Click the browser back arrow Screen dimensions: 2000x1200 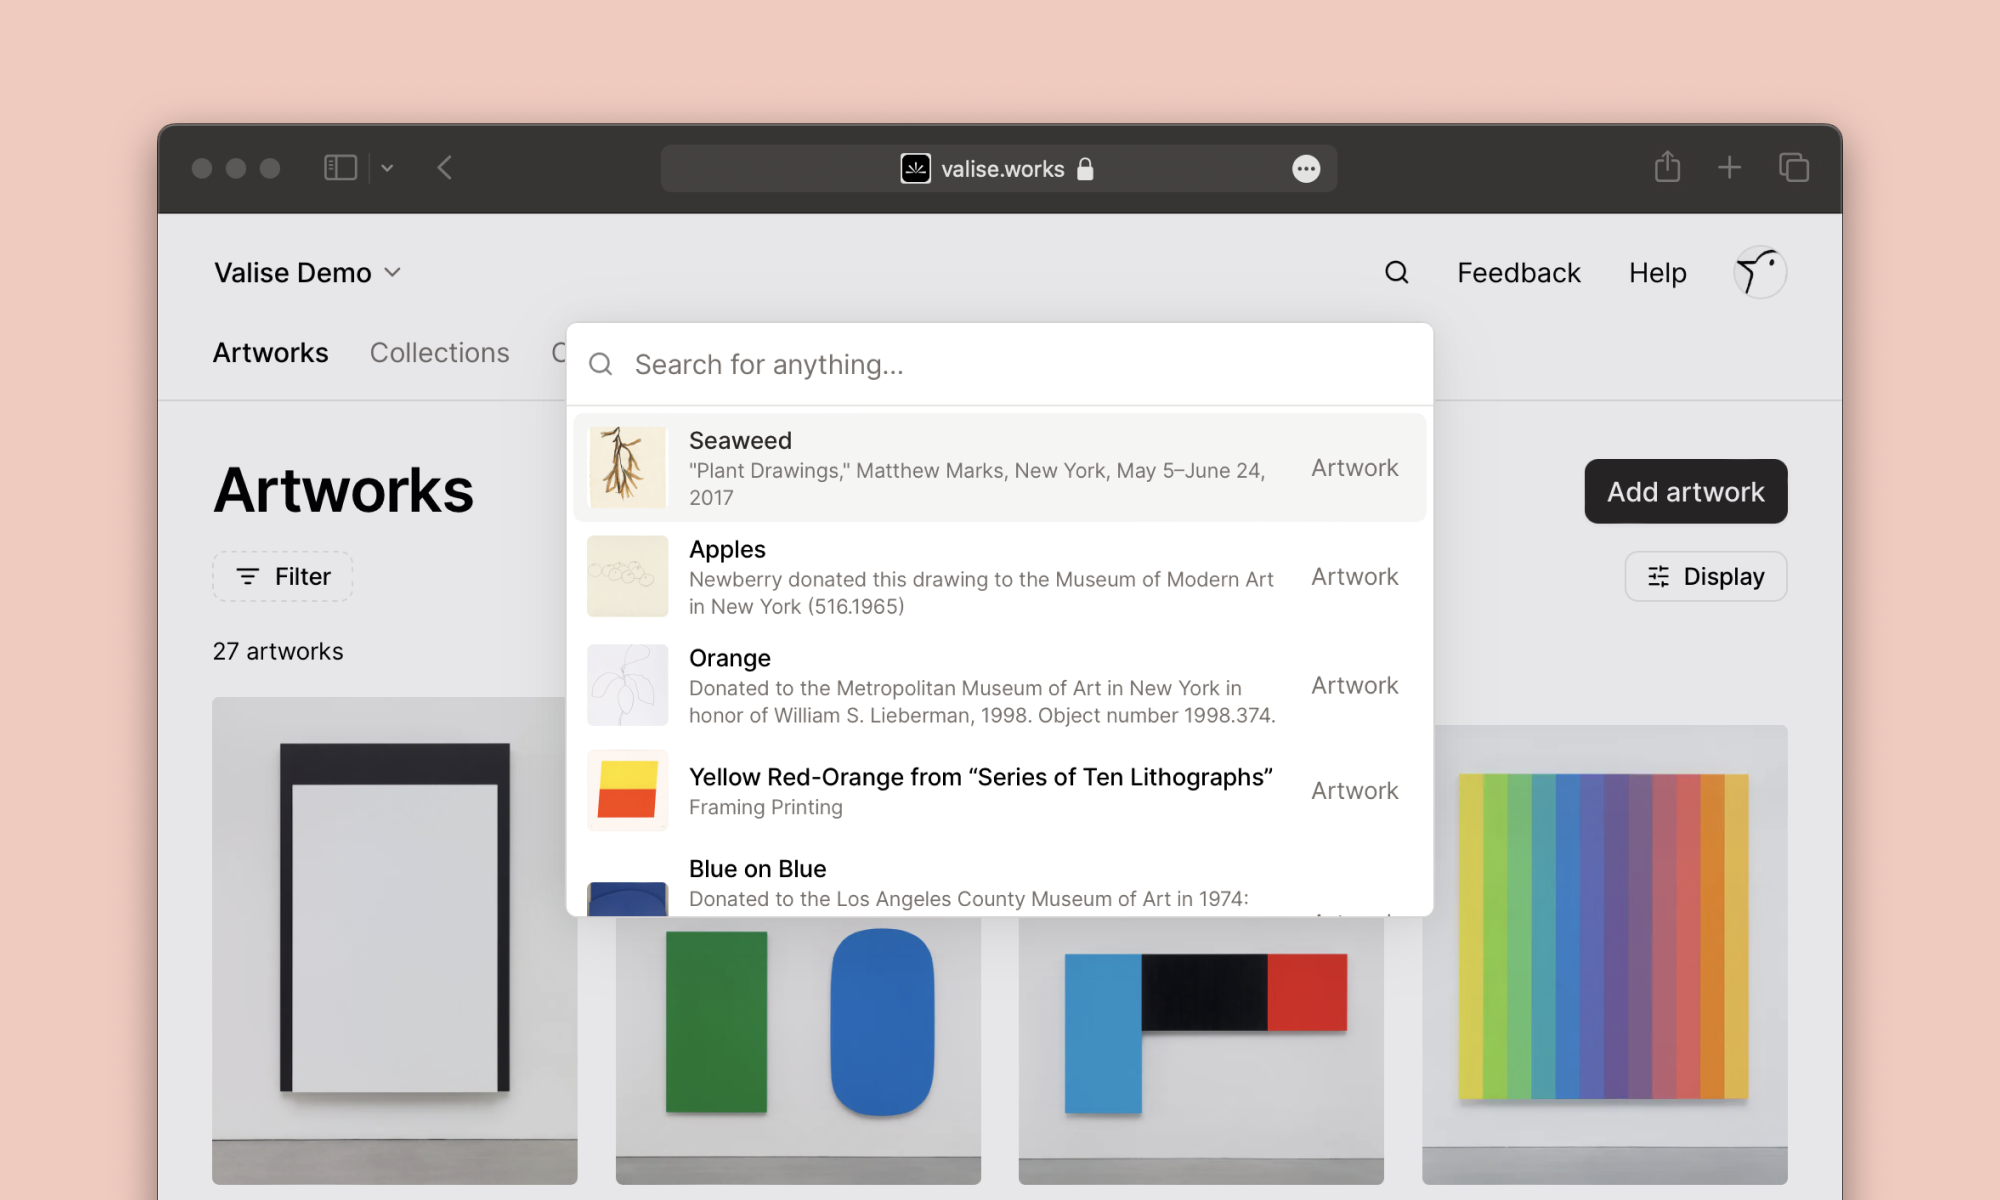click(445, 168)
